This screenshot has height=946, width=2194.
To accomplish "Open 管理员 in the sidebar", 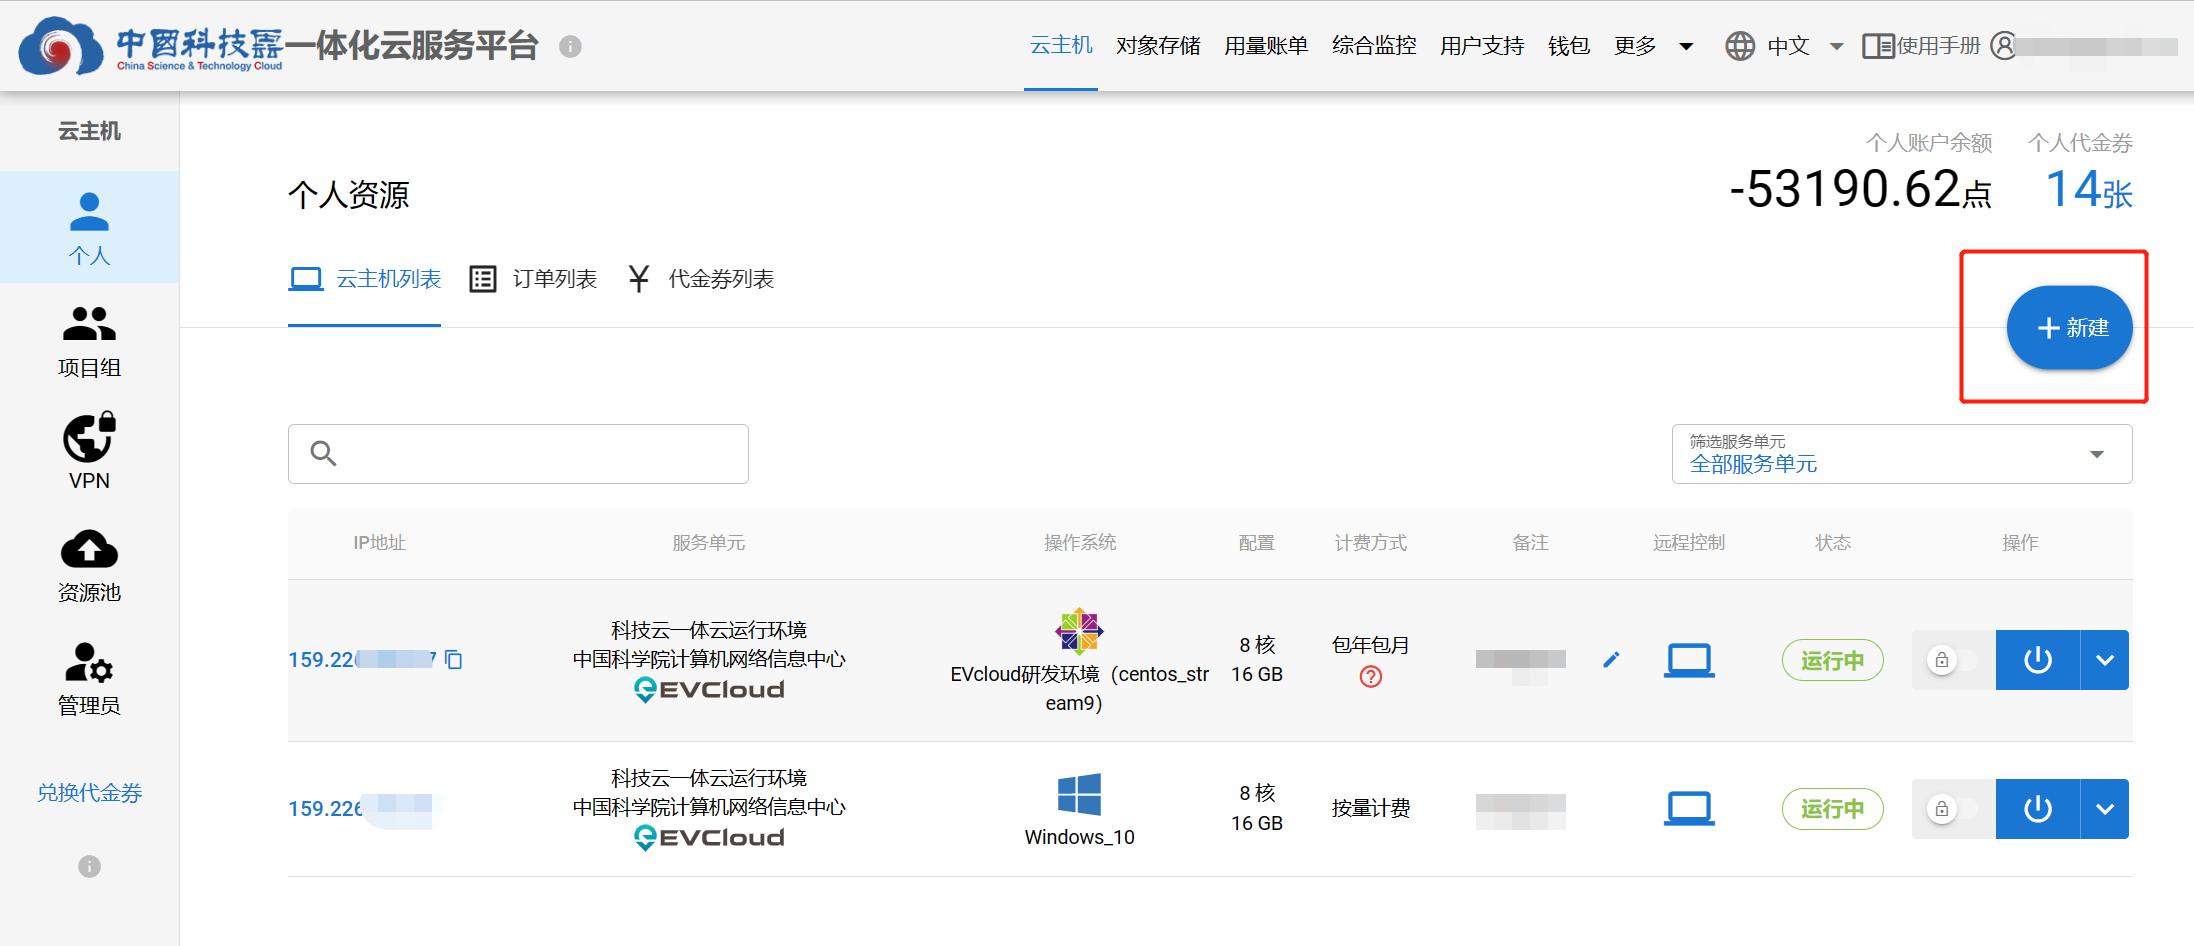I will (x=89, y=680).
